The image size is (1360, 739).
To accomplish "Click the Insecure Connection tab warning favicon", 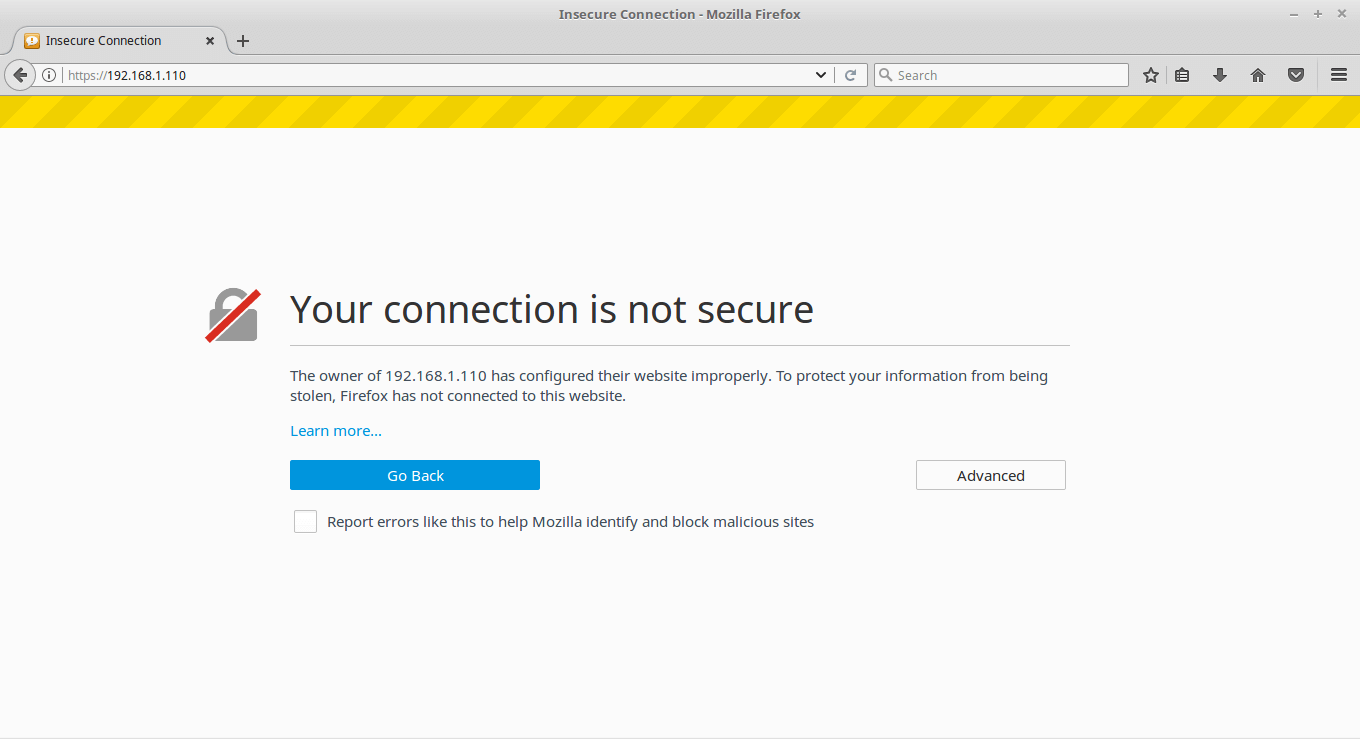I will tap(32, 41).
